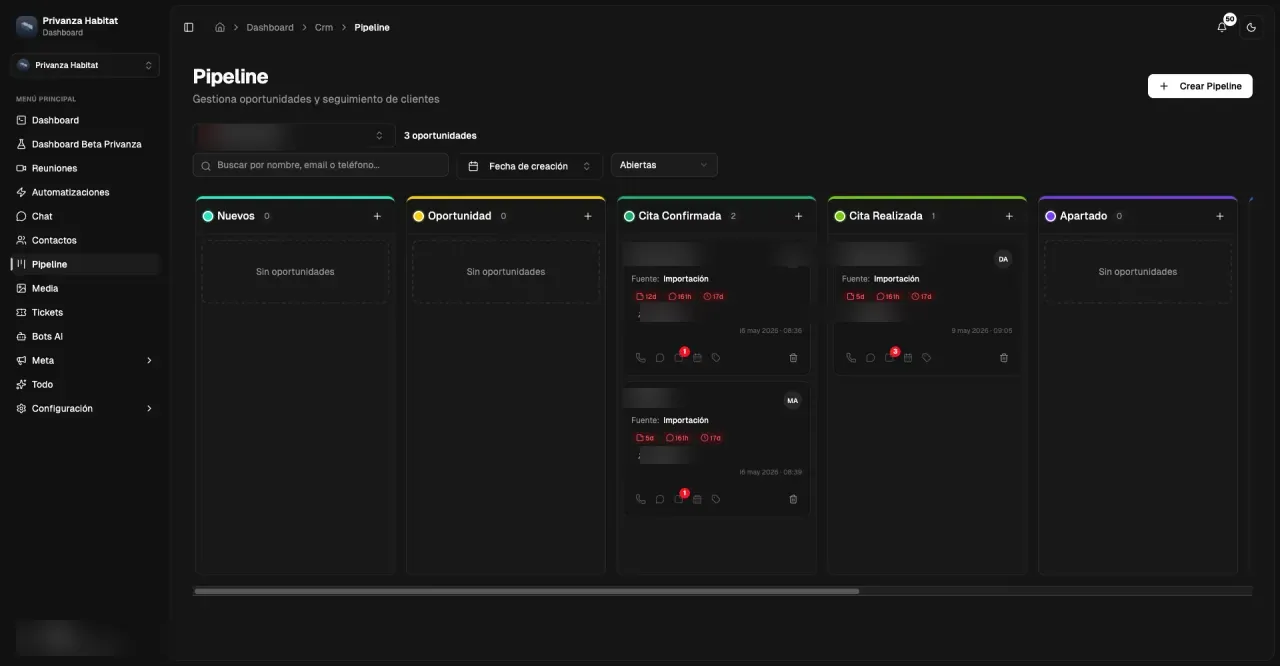Open Tickets in sidebar

[85, 312]
